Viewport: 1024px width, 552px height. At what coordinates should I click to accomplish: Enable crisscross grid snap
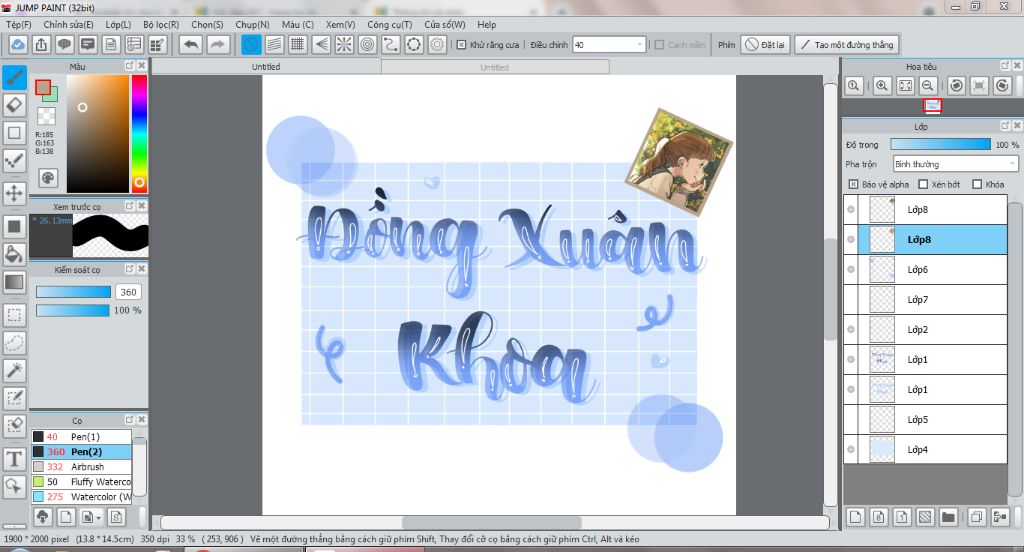[298, 44]
